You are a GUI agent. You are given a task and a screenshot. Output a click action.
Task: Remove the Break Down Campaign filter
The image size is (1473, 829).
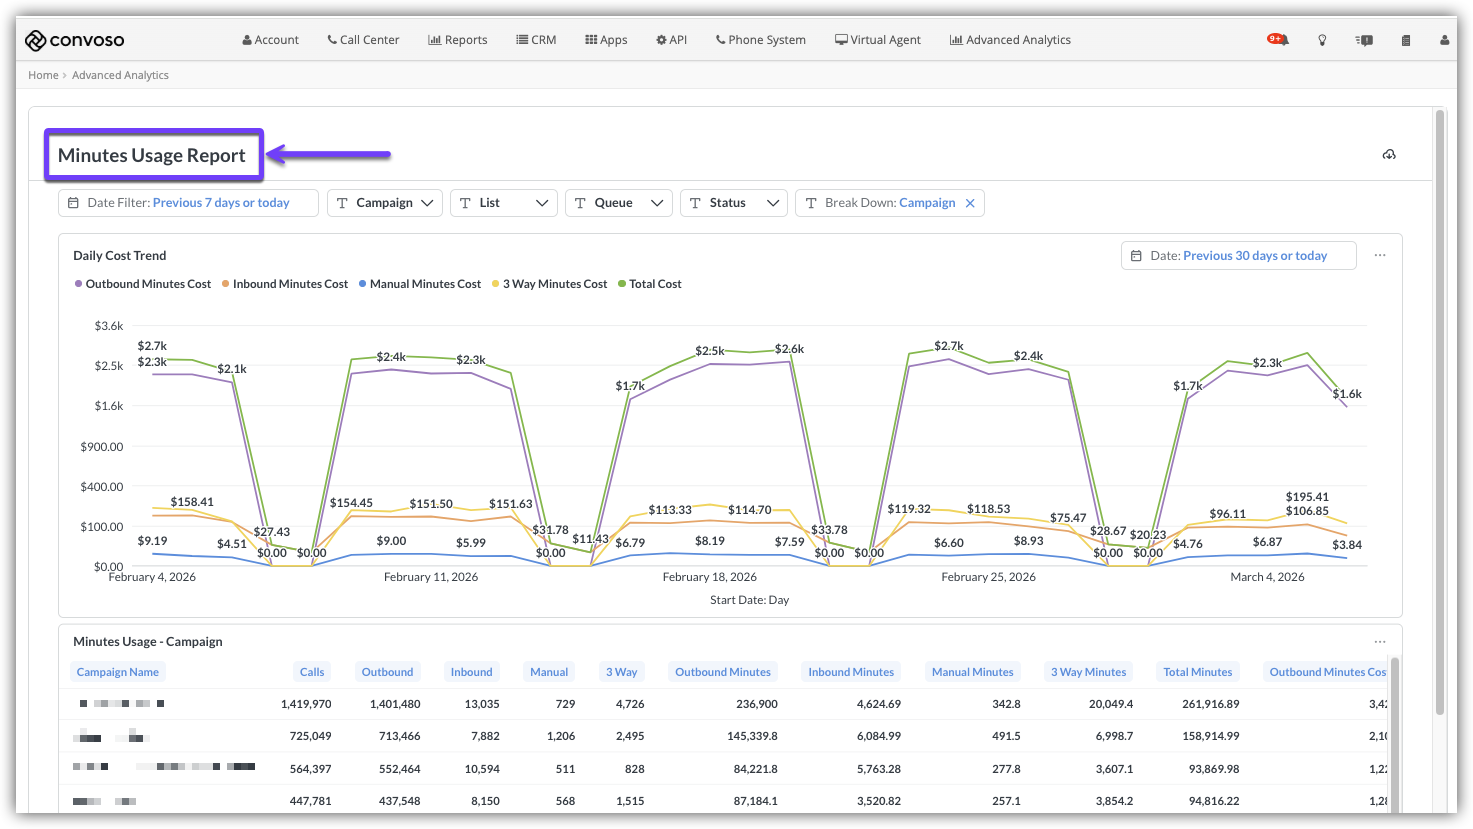(x=970, y=203)
